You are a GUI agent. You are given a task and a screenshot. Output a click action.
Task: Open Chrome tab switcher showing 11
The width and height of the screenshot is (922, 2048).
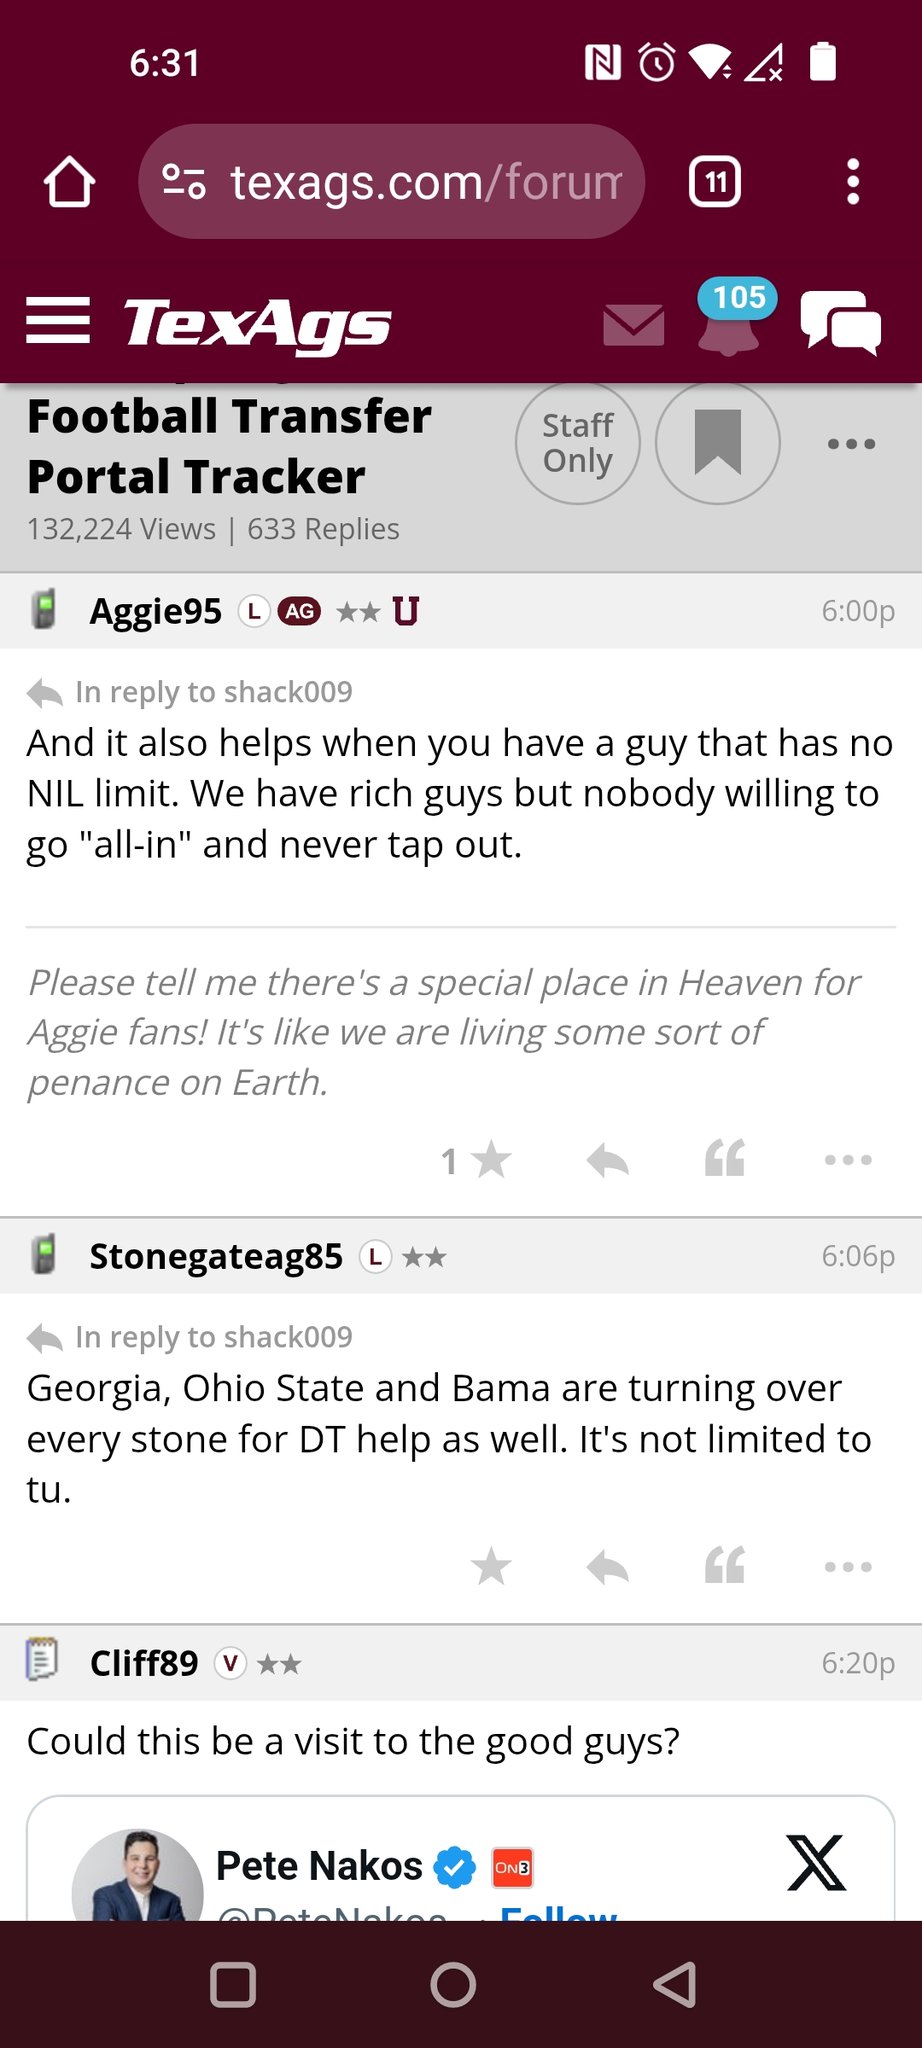point(714,182)
